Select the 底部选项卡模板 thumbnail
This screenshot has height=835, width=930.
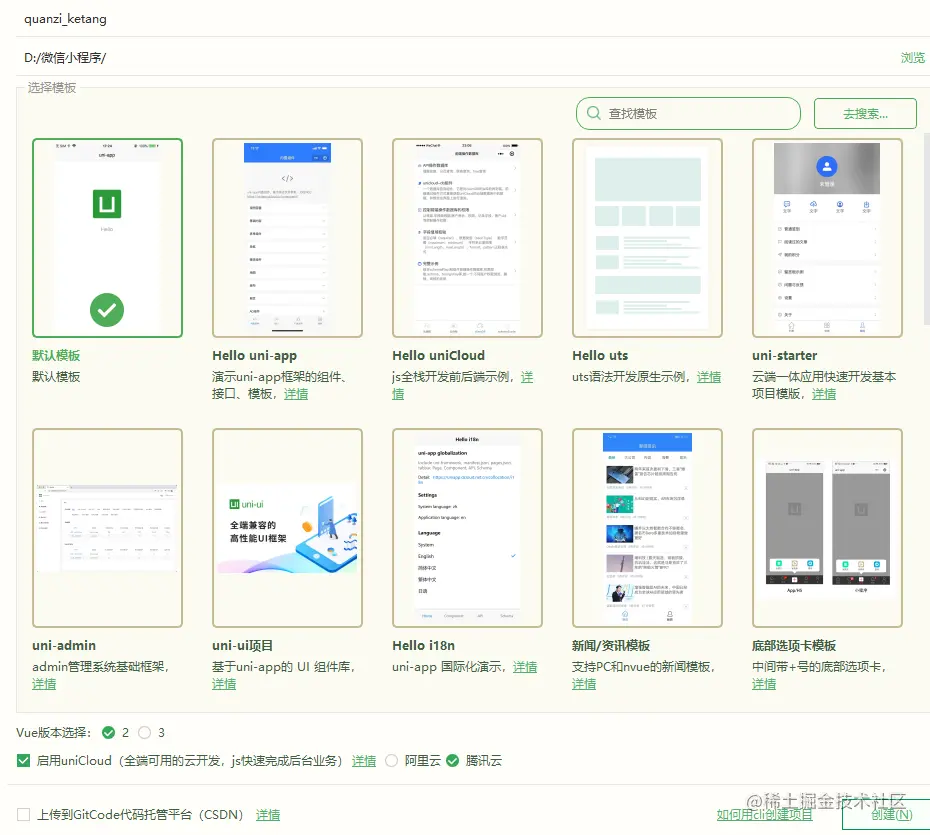[x=827, y=528]
